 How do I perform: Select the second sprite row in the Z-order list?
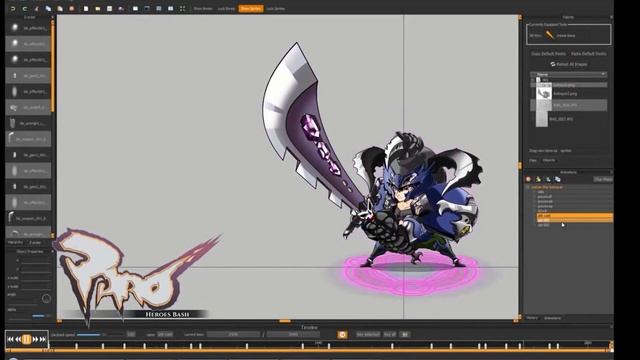coord(28,44)
